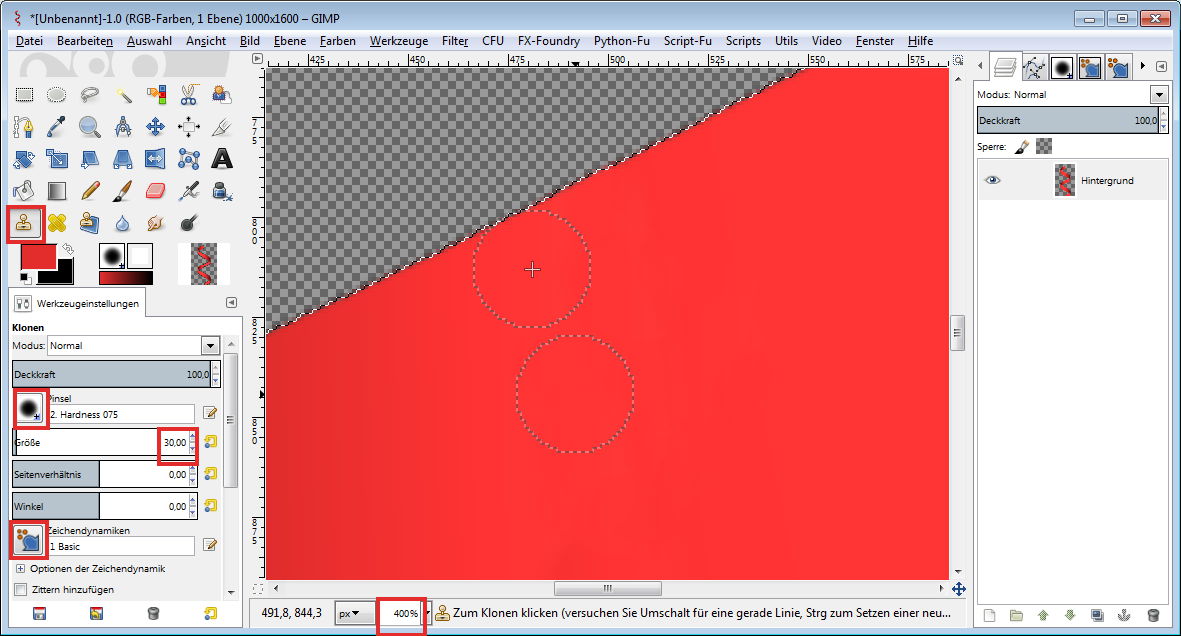Select the Rotate tool
This screenshot has height=636, width=1181.
[24, 159]
